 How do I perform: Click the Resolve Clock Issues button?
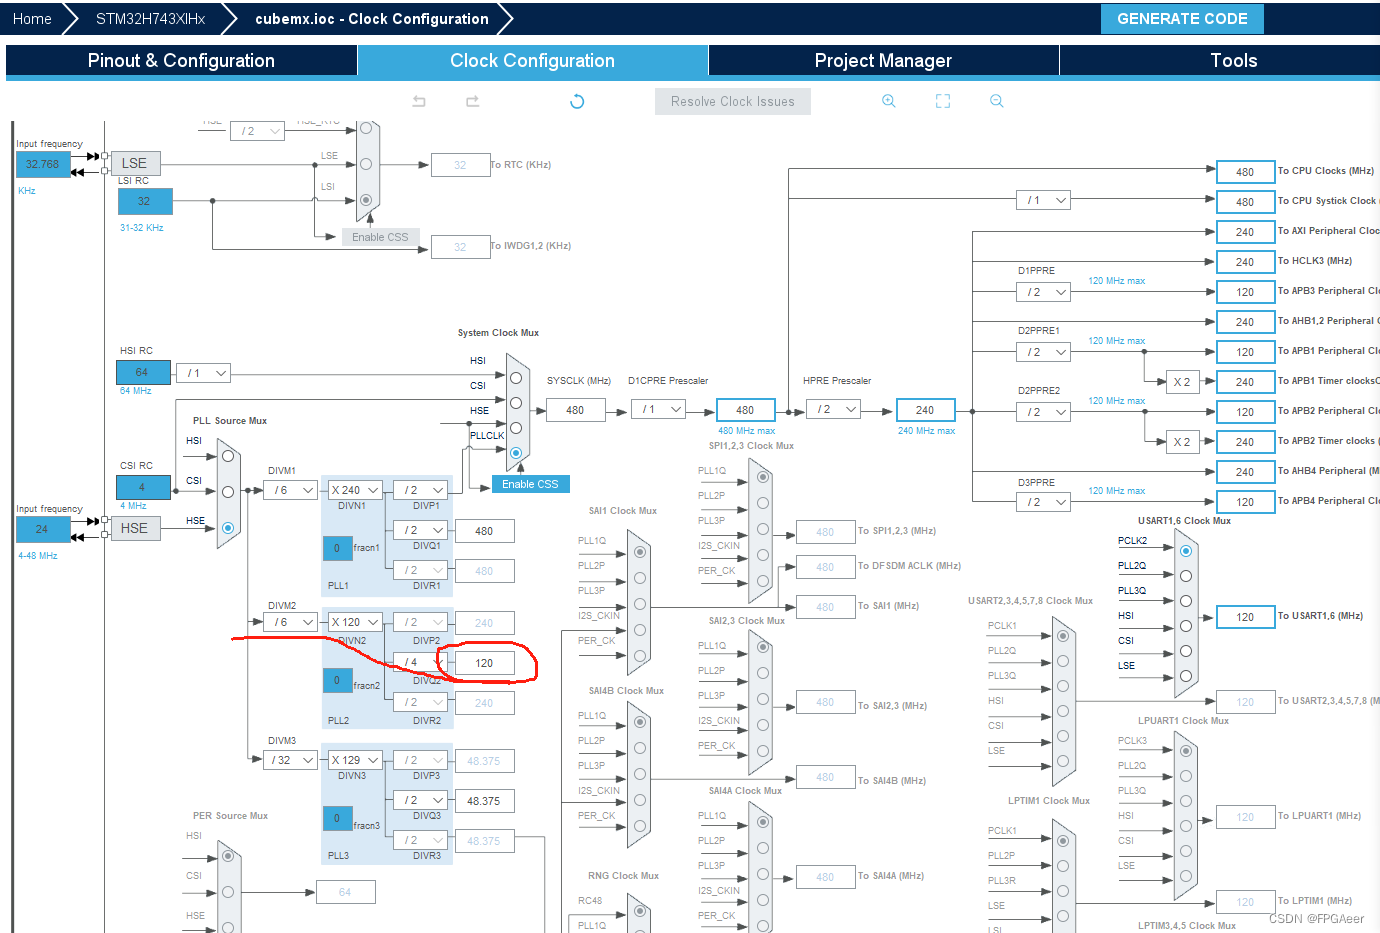pos(733,101)
